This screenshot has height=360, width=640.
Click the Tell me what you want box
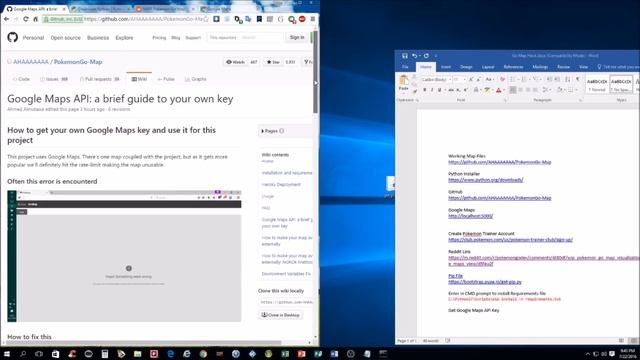pyautogui.click(x=618, y=67)
